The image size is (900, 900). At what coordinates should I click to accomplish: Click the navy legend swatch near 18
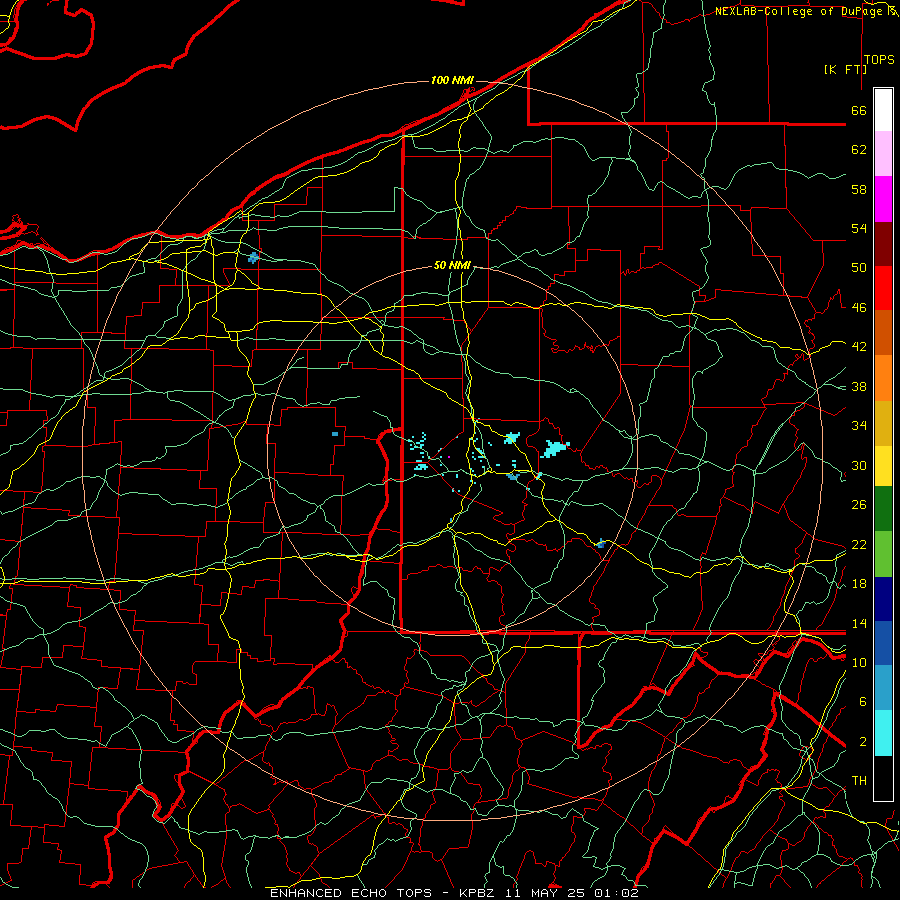(x=883, y=599)
